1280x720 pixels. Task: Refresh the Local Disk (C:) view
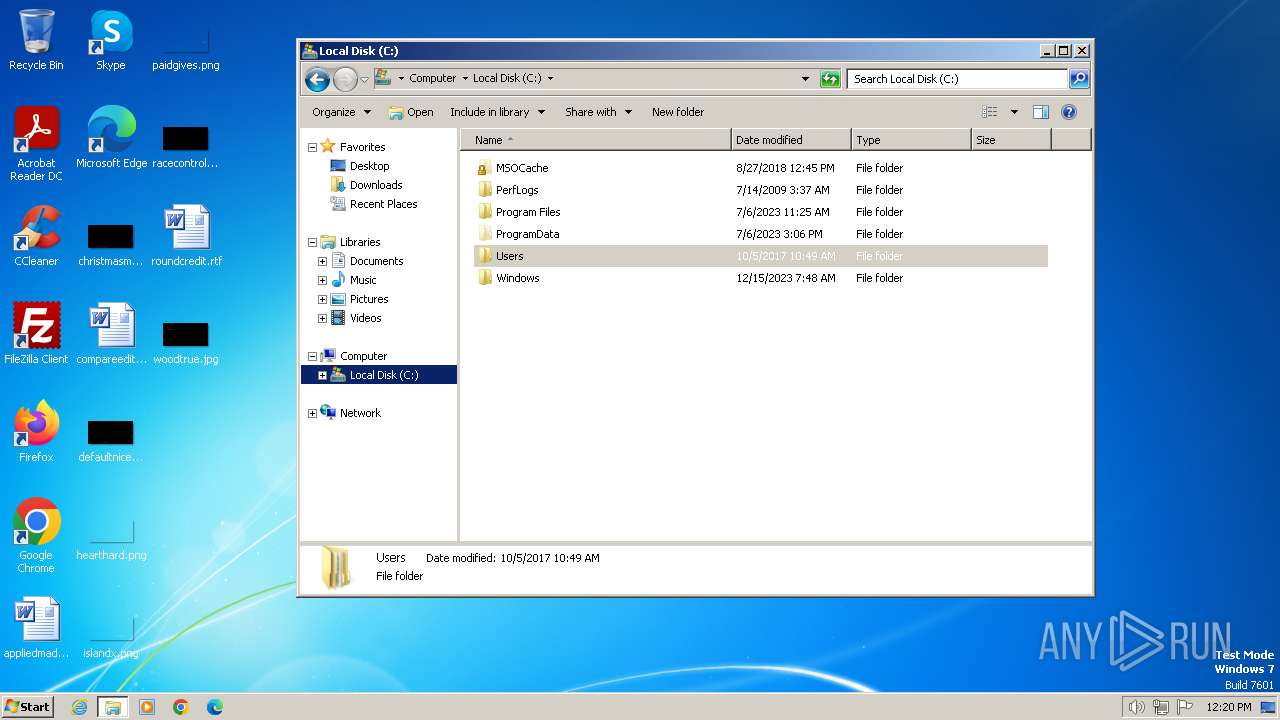point(830,79)
